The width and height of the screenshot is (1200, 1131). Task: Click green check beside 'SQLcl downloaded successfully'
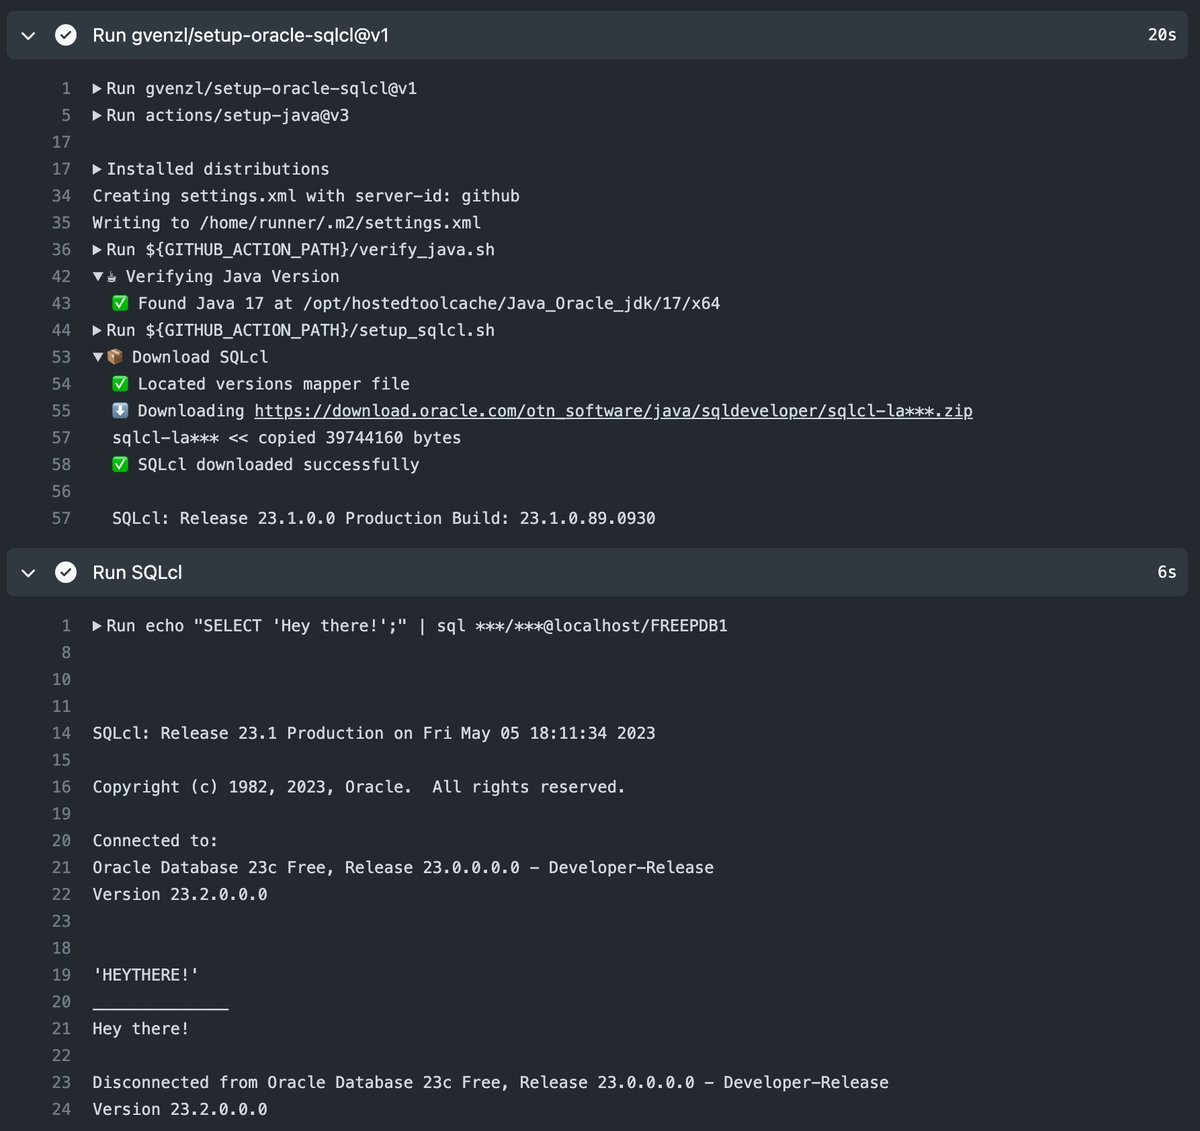click(120, 465)
